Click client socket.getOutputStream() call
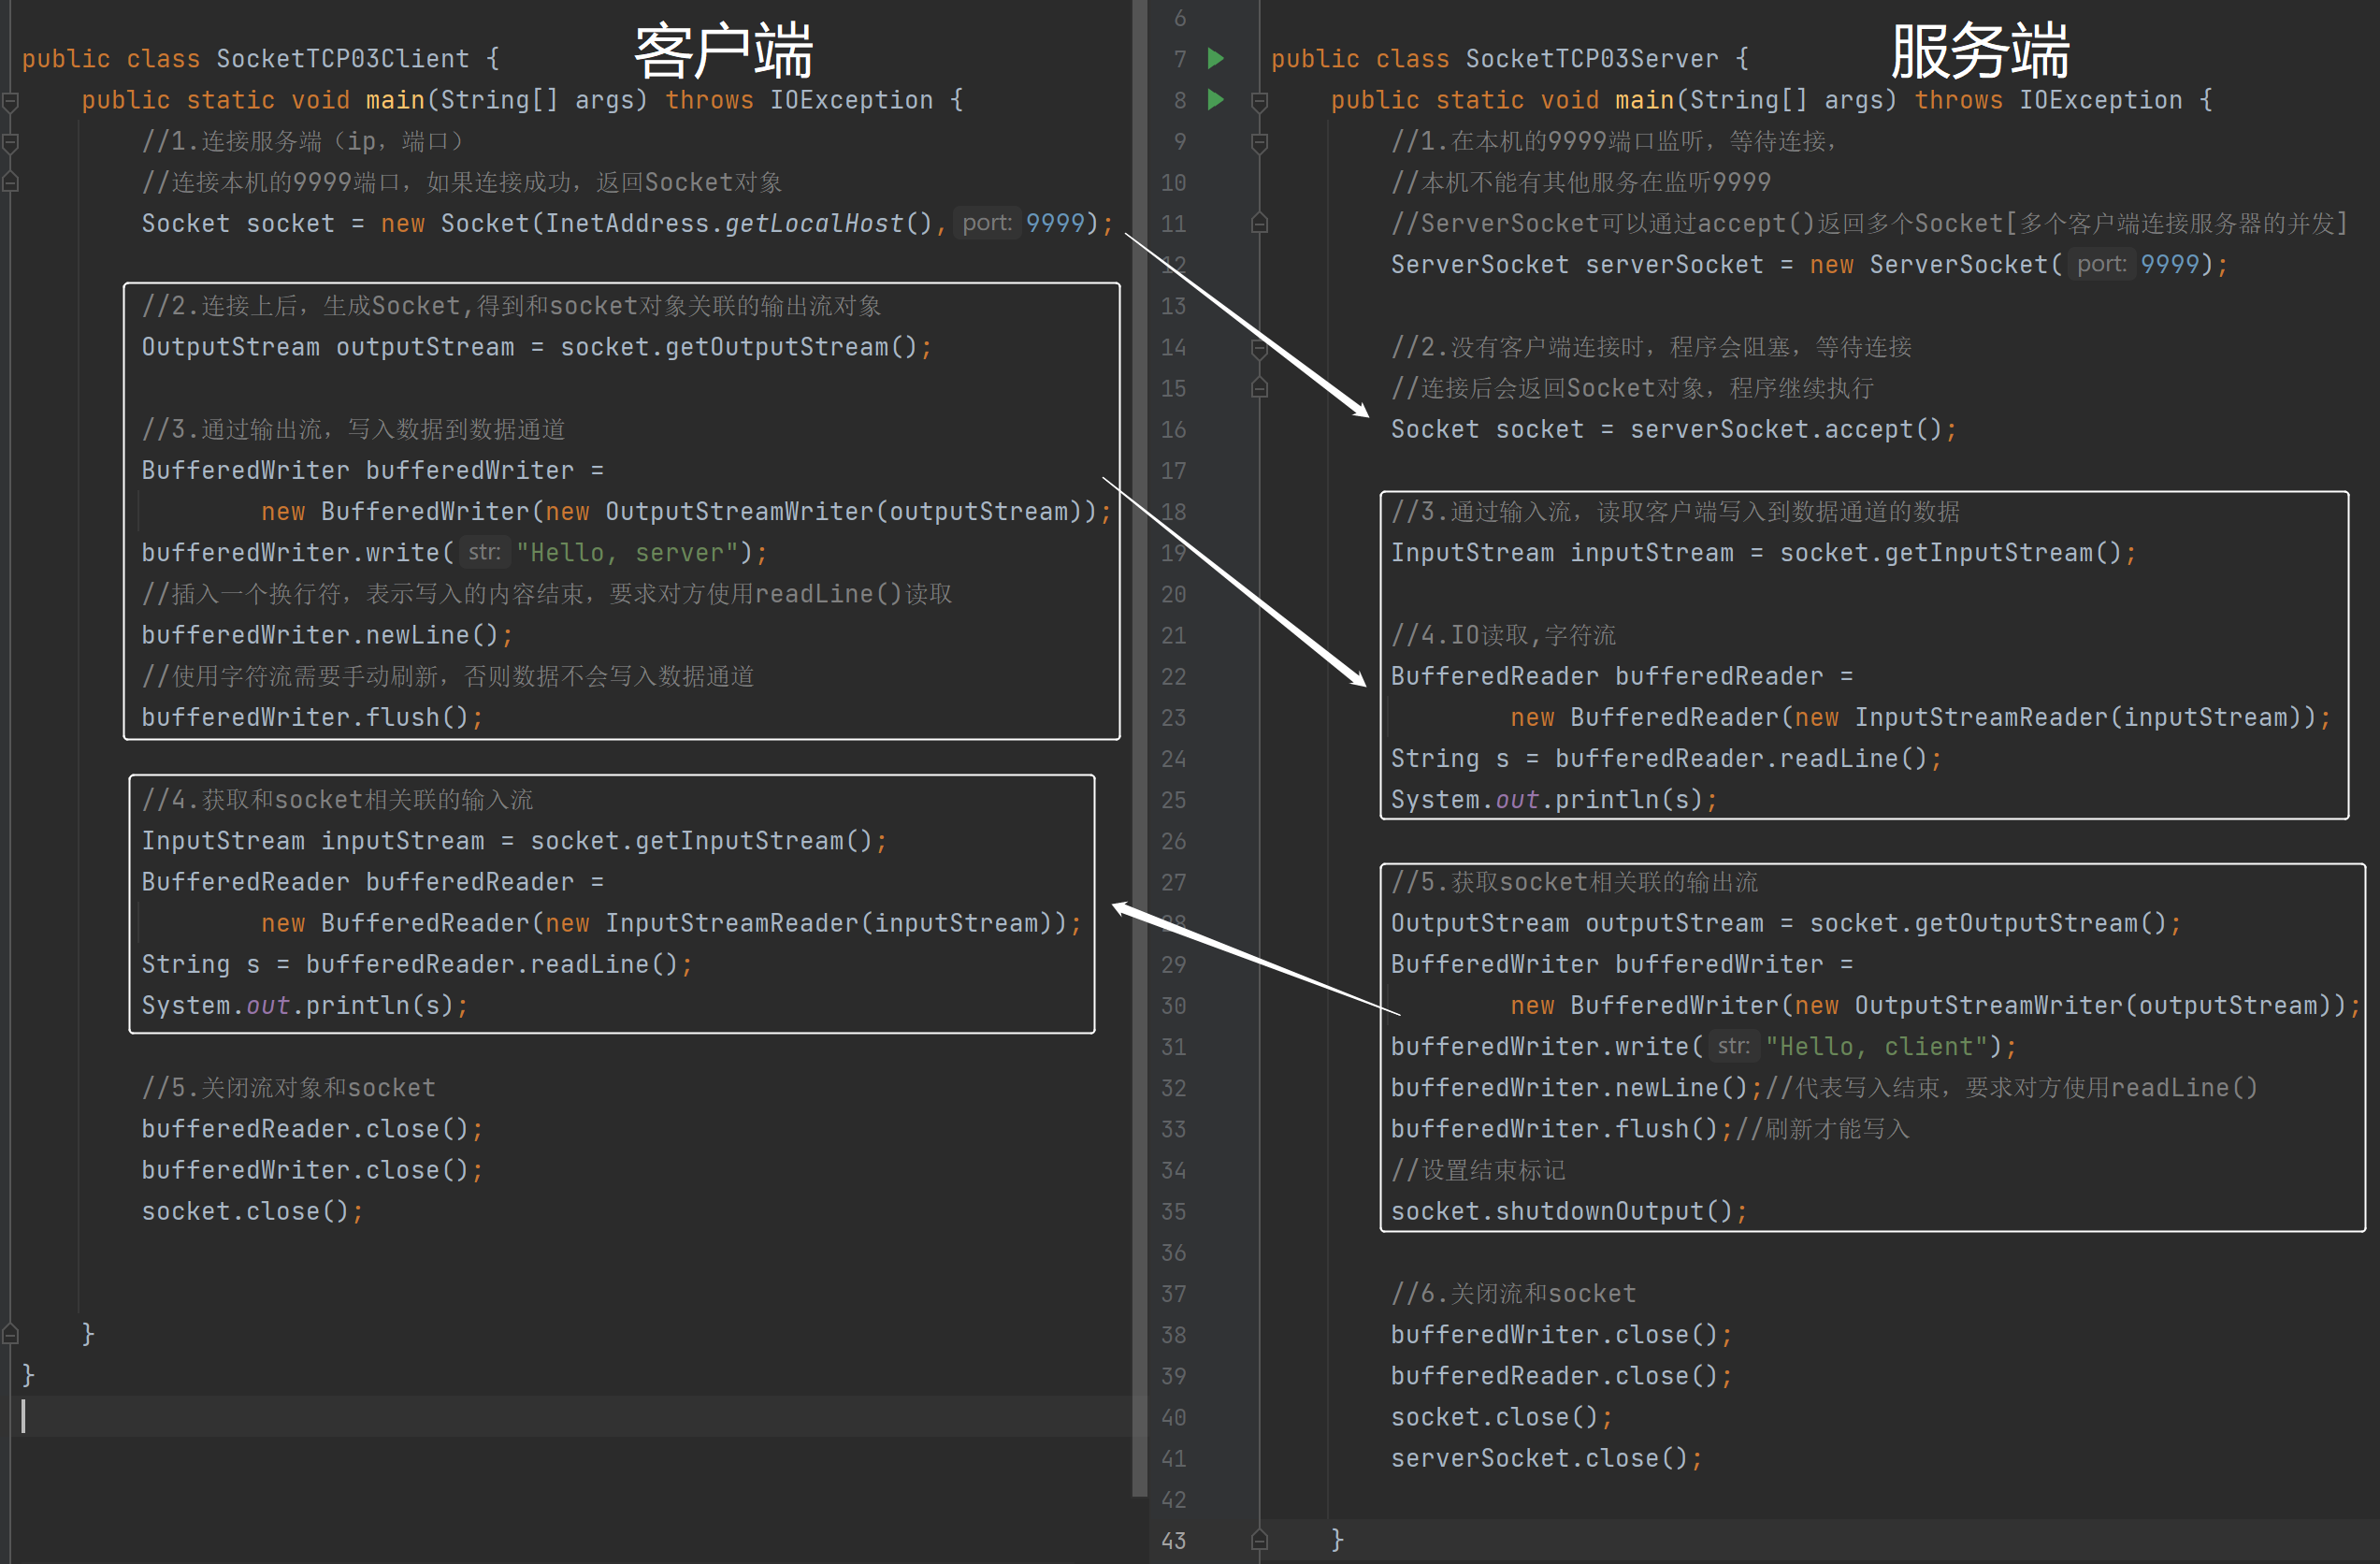This screenshot has width=2380, height=1564. (738, 347)
